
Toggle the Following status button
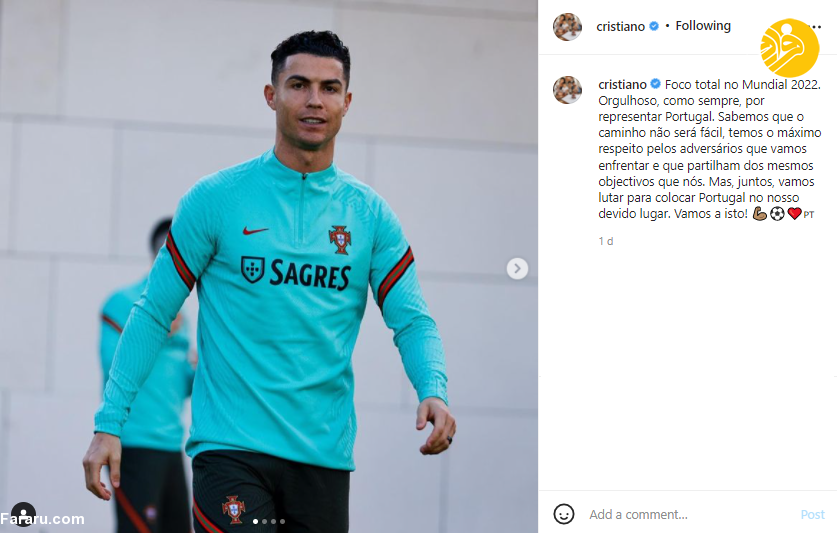(703, 26)
